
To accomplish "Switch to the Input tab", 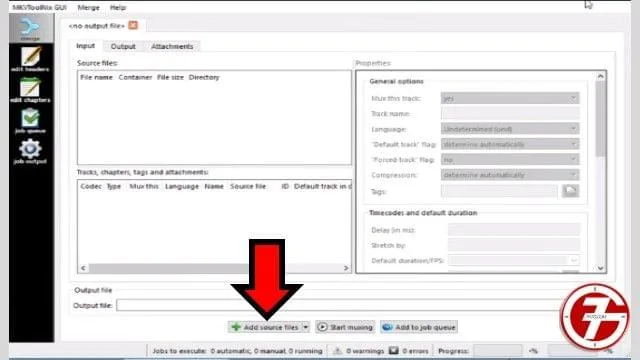I will (86, 46).
